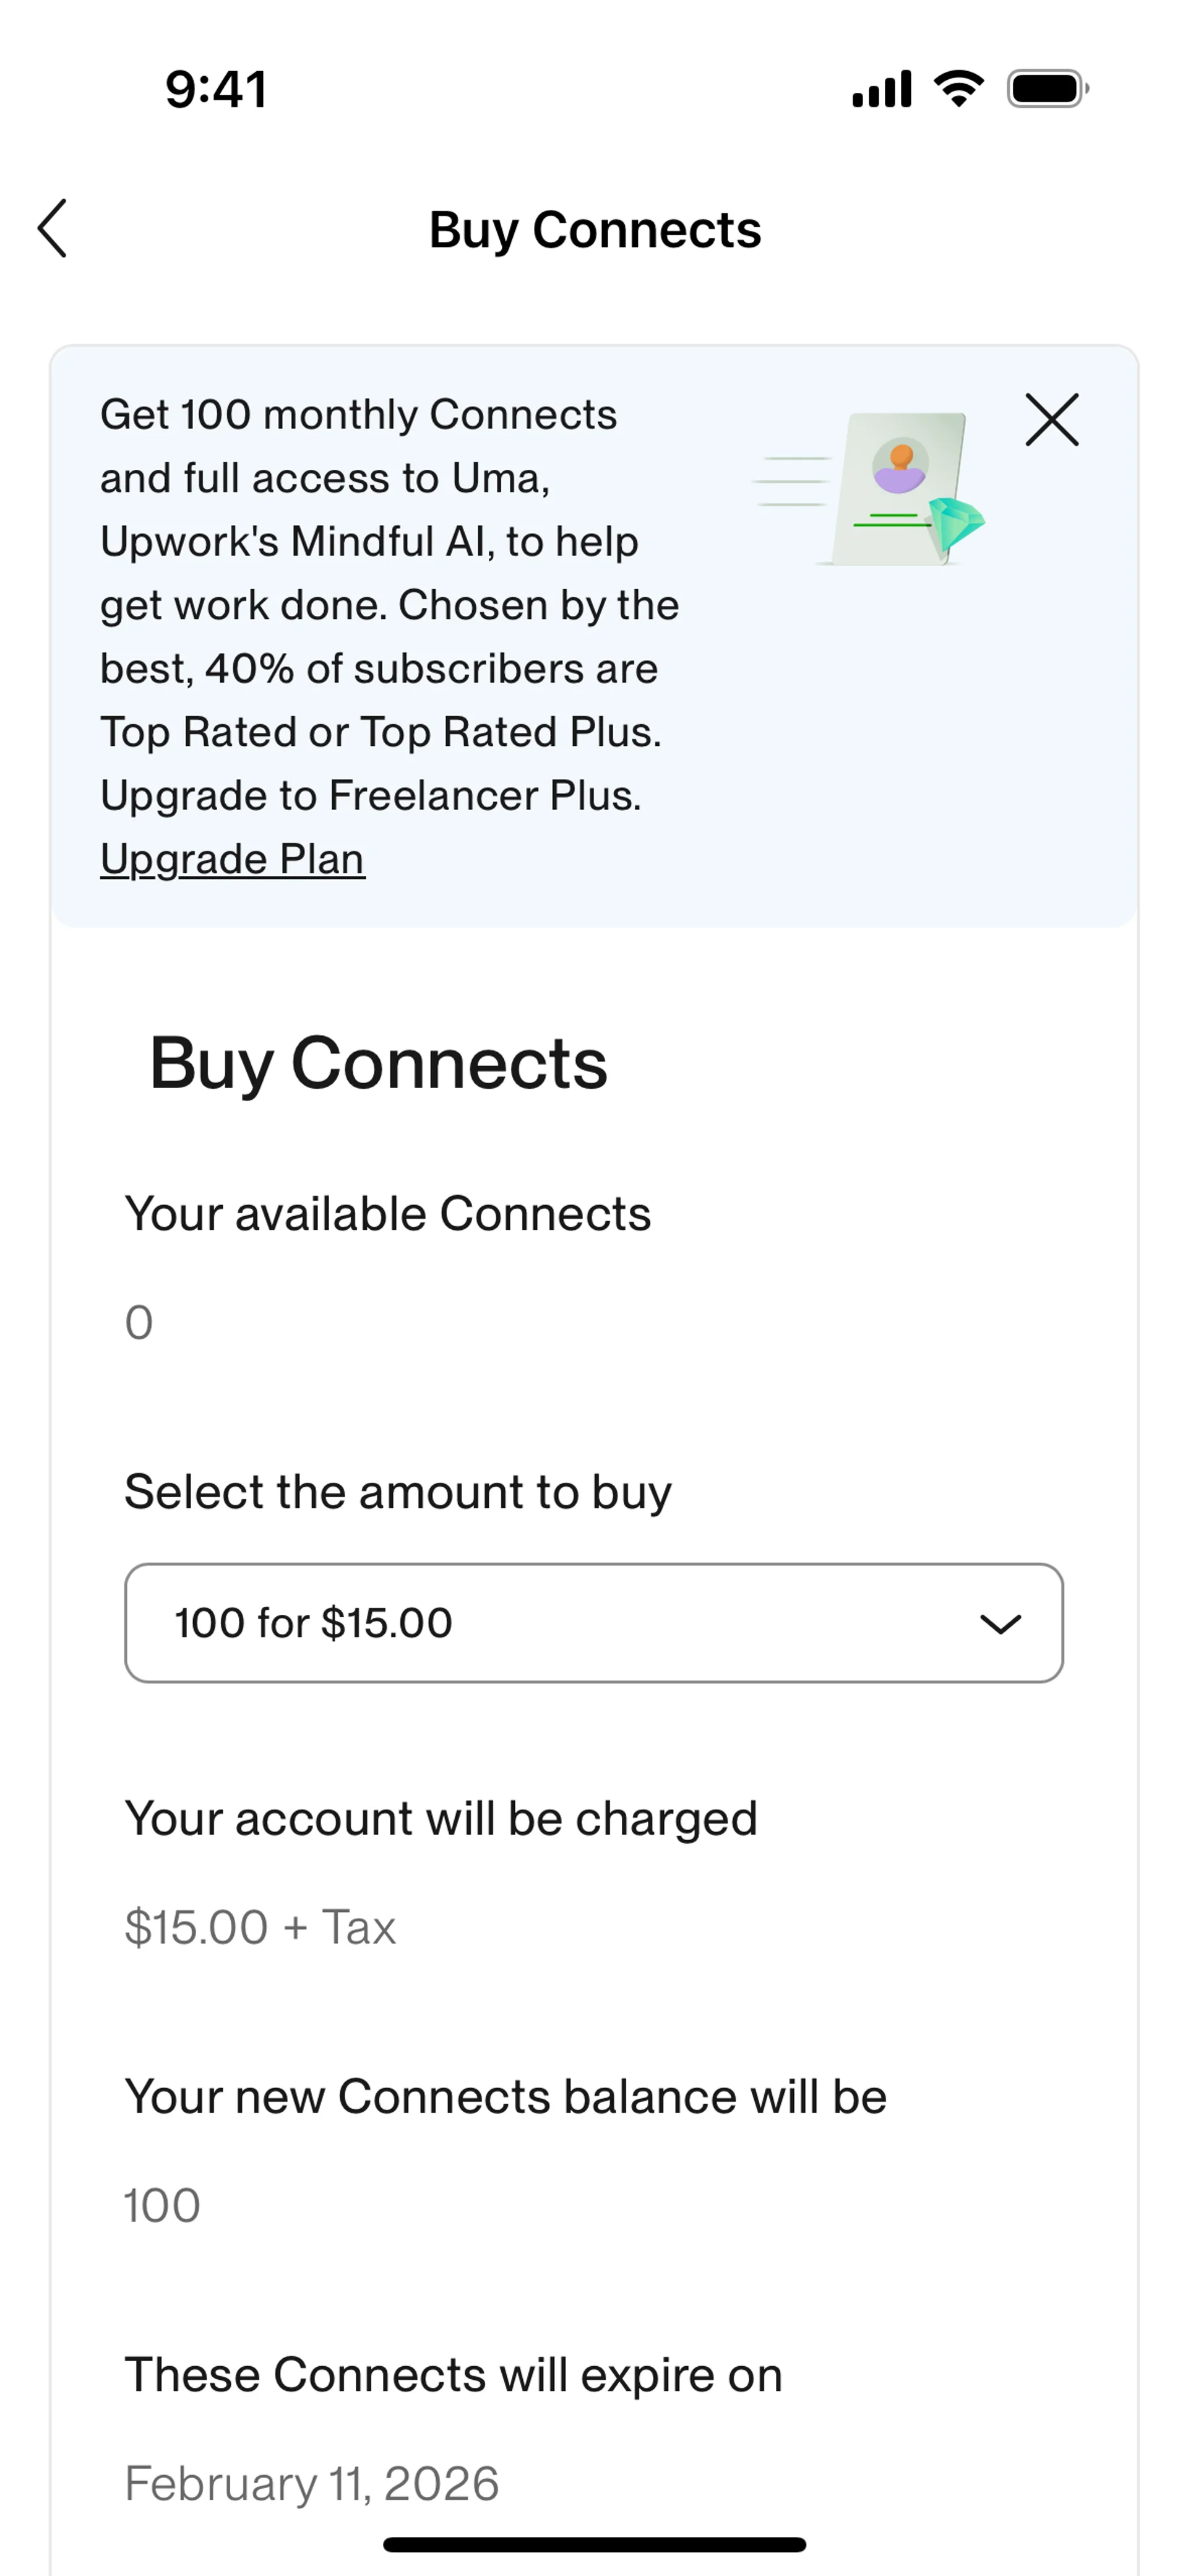
Task: Tap the battery status icon
Action: tap(1046, 89)
